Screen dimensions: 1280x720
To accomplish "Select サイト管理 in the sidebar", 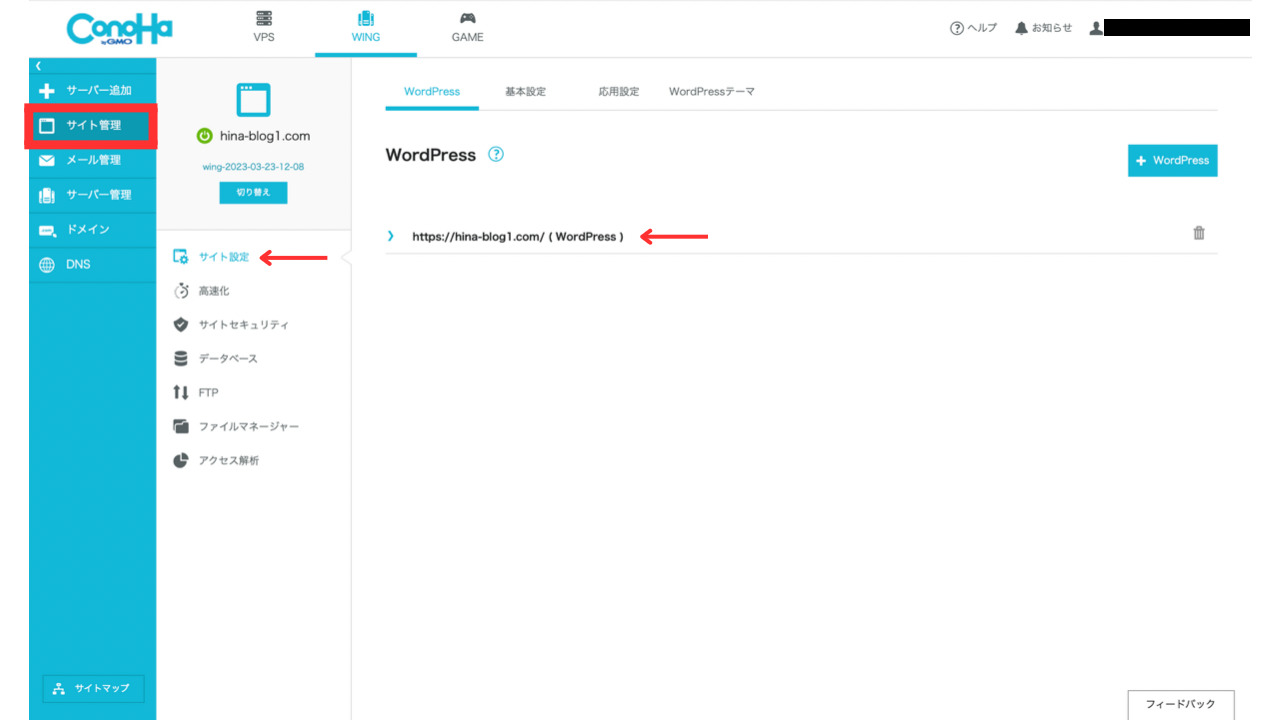I will tap(93, 125).
